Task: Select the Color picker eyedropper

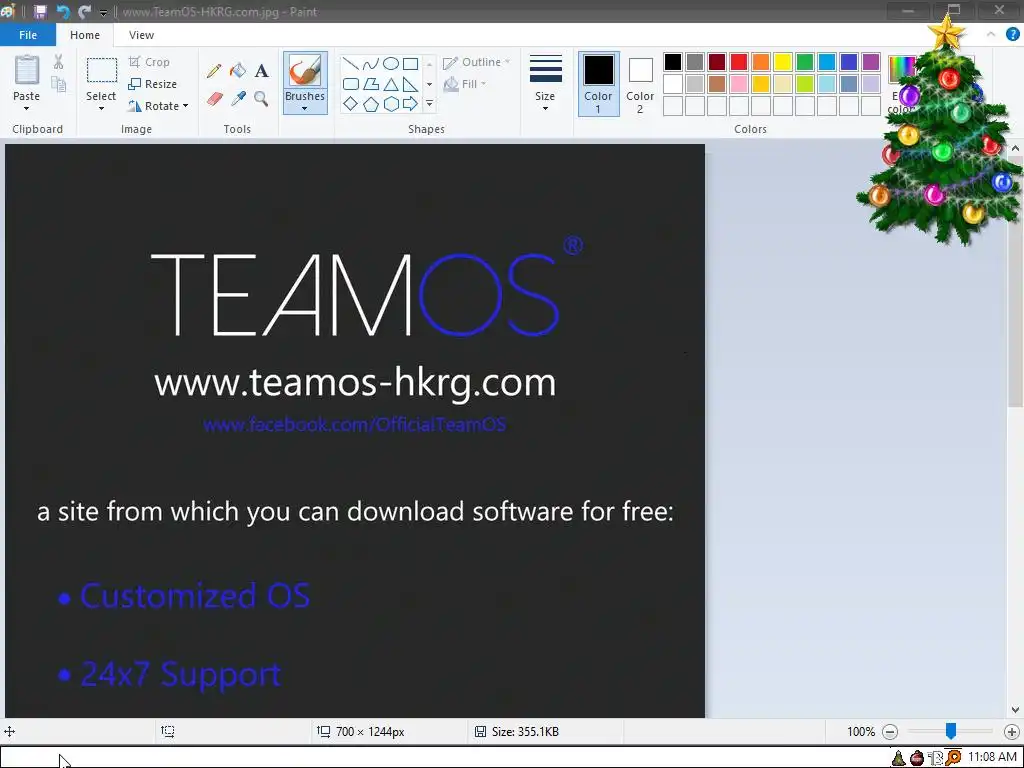Action: pos(238,99)
